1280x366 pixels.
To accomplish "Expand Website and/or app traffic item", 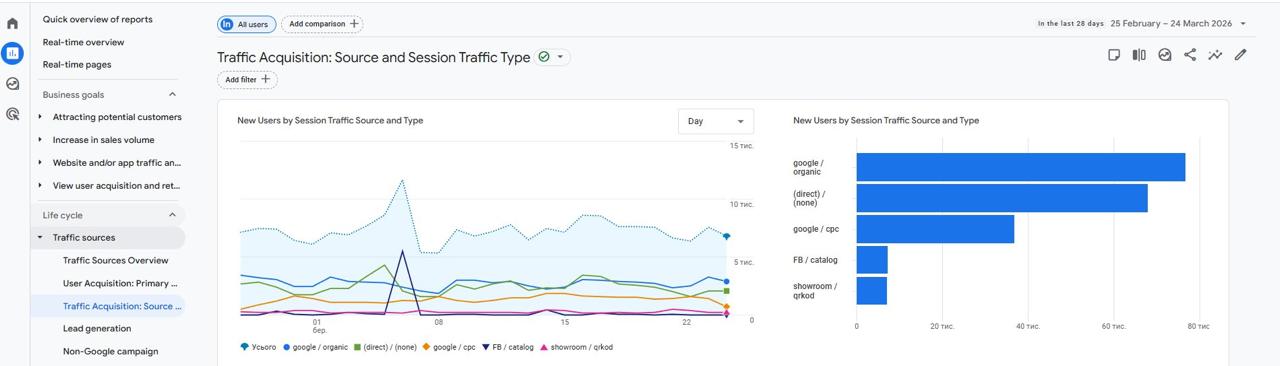I will 40,162.
